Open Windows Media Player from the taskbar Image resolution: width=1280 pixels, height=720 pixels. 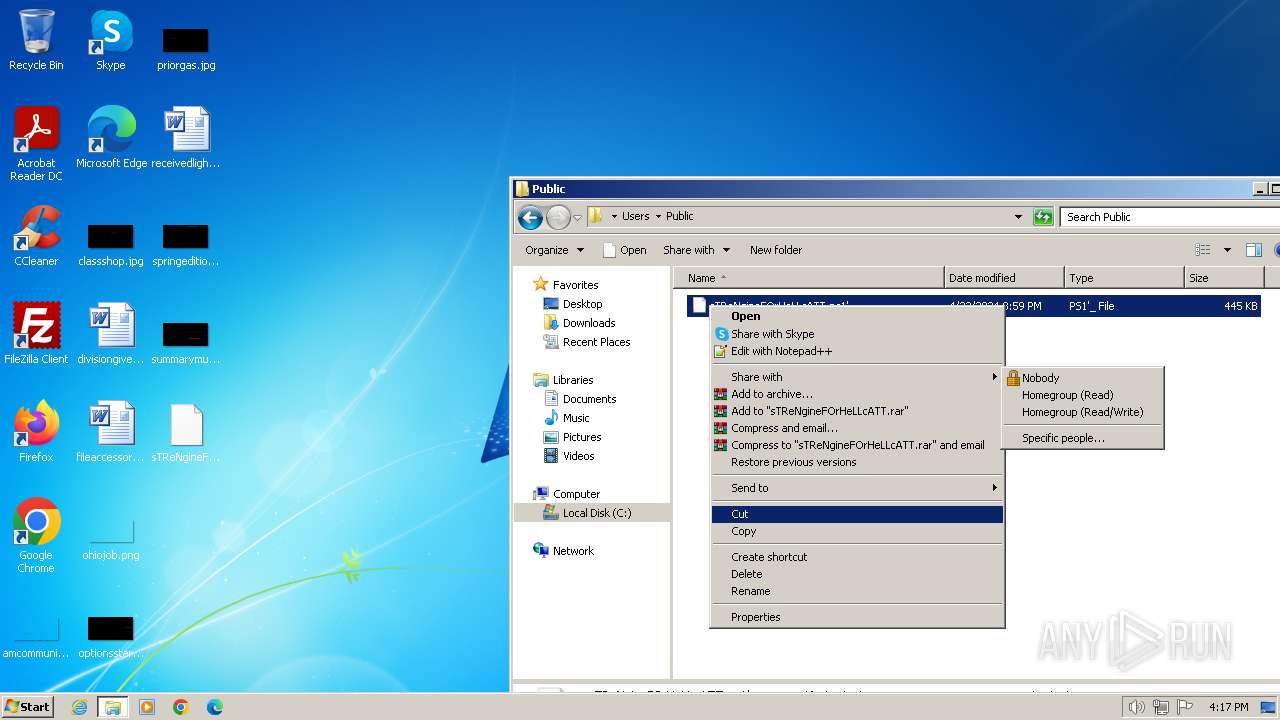(x=147, y=707)
